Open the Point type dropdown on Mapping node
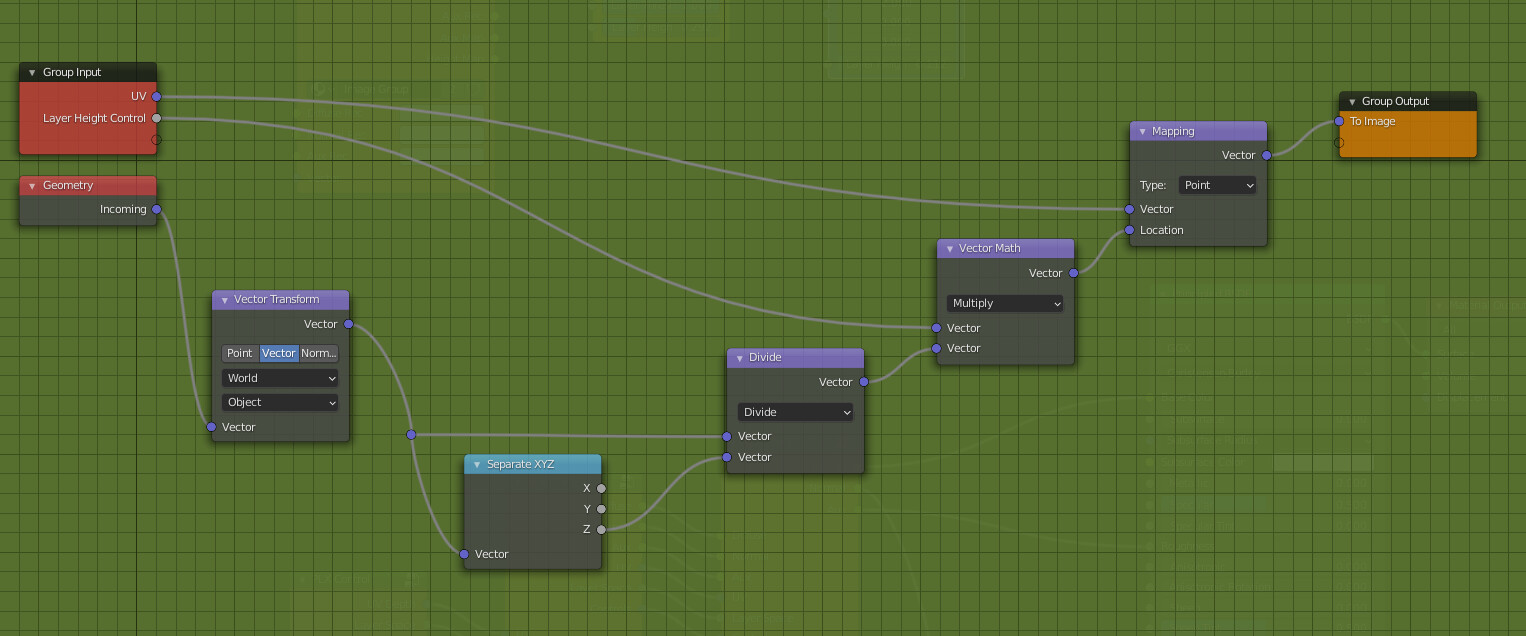 tap(1216, 185)
